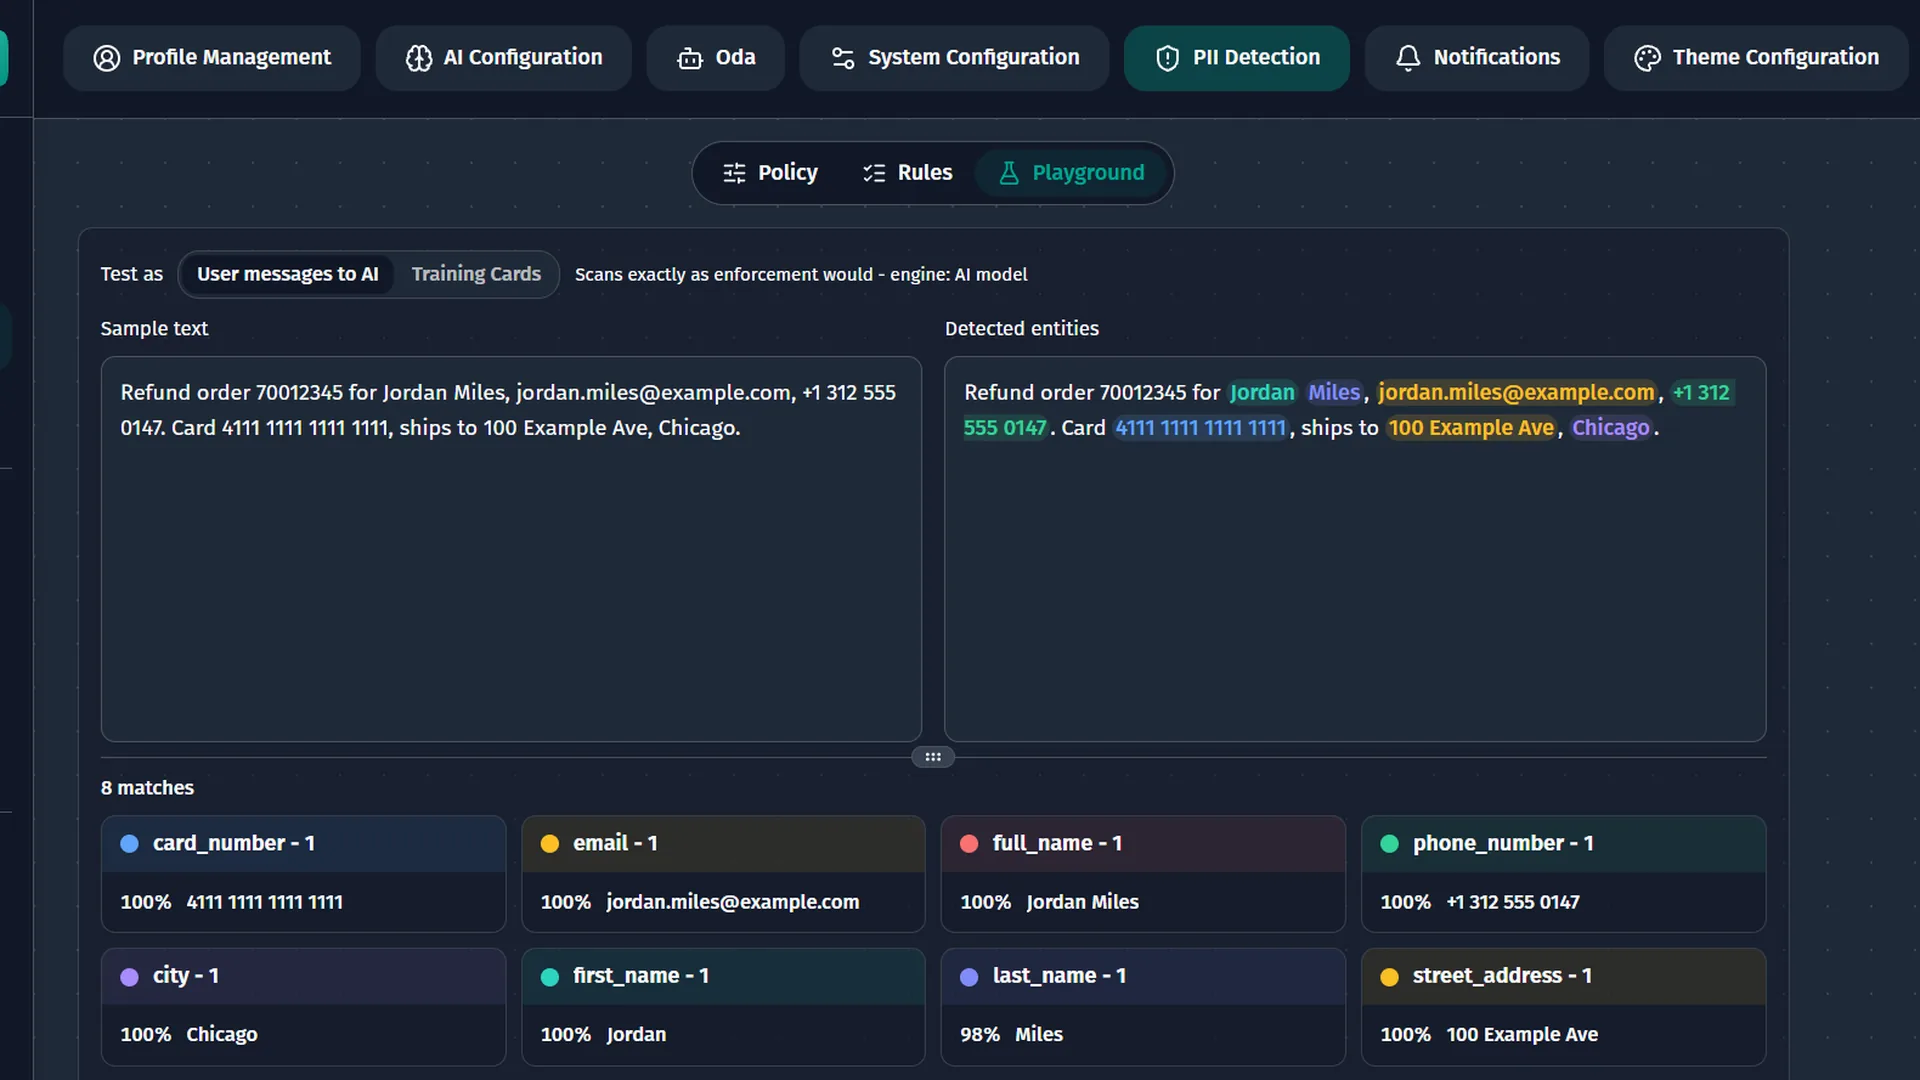Select the first_name - 1 match card header

tap(723, 976)
